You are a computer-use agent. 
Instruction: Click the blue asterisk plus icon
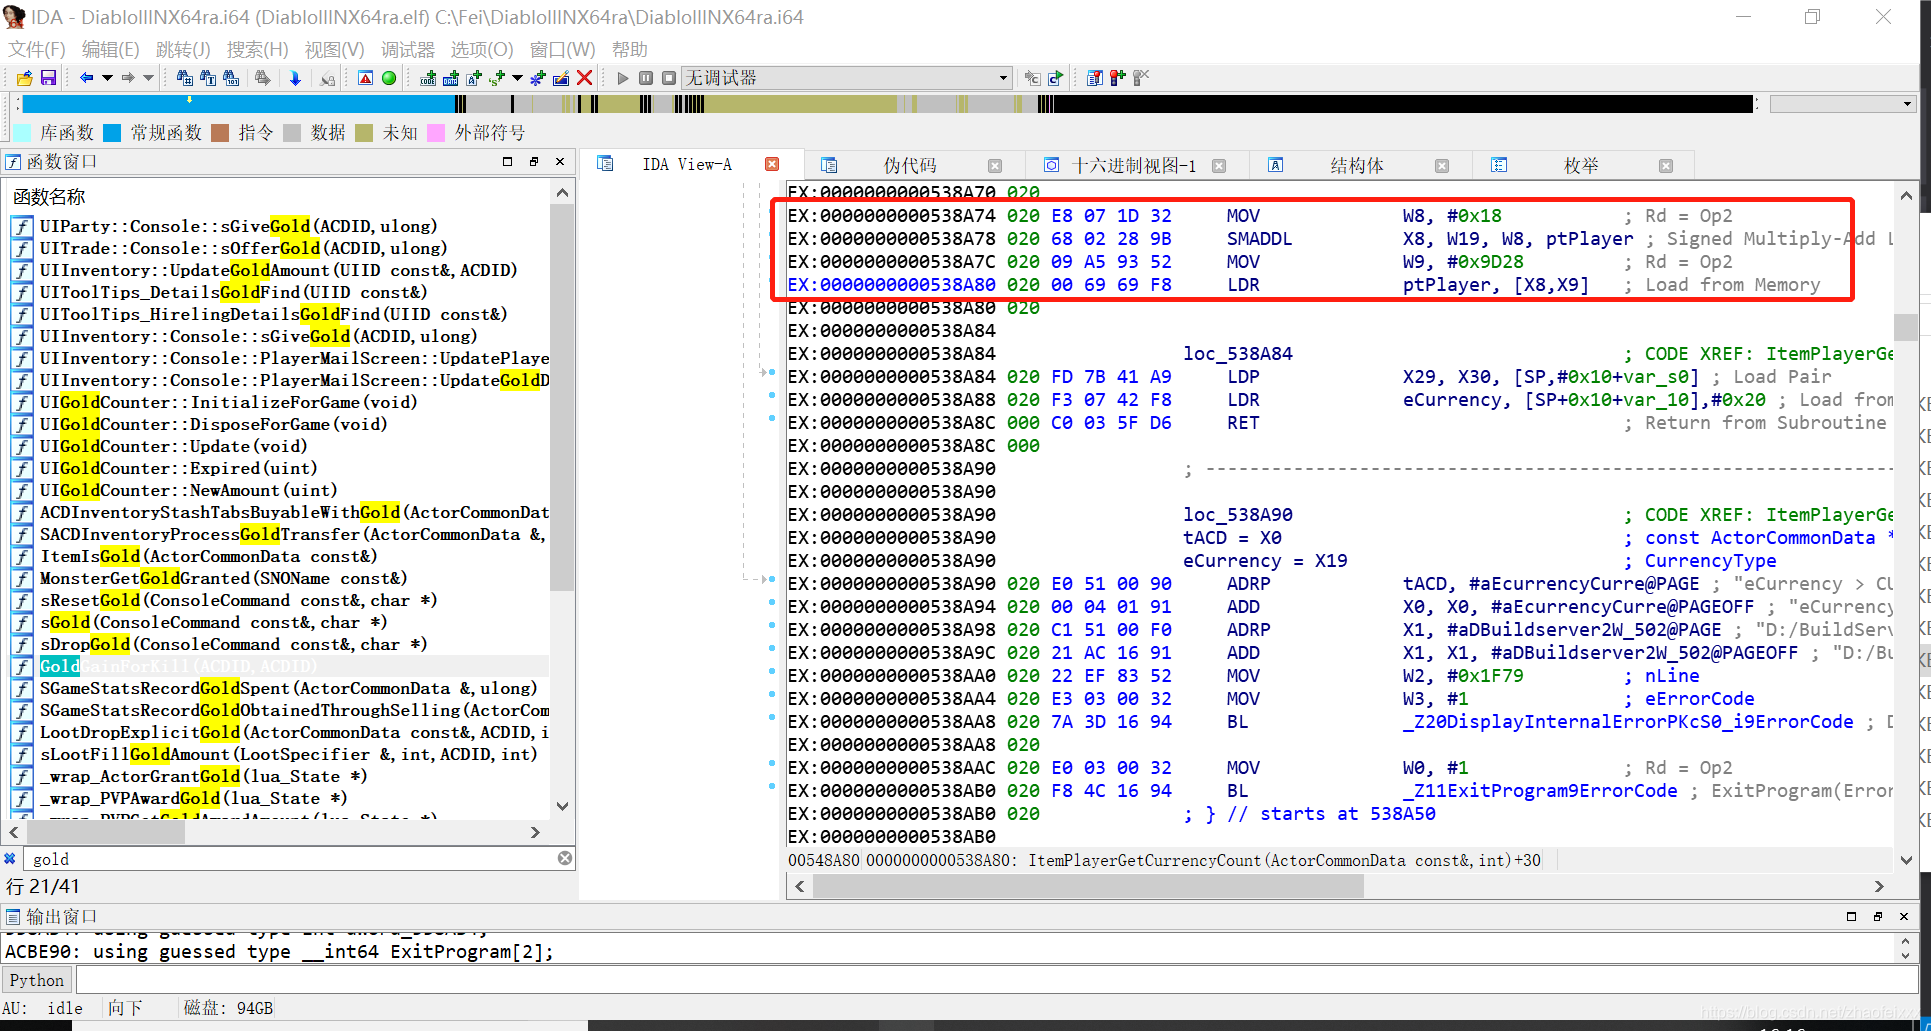tap(538, 78)
